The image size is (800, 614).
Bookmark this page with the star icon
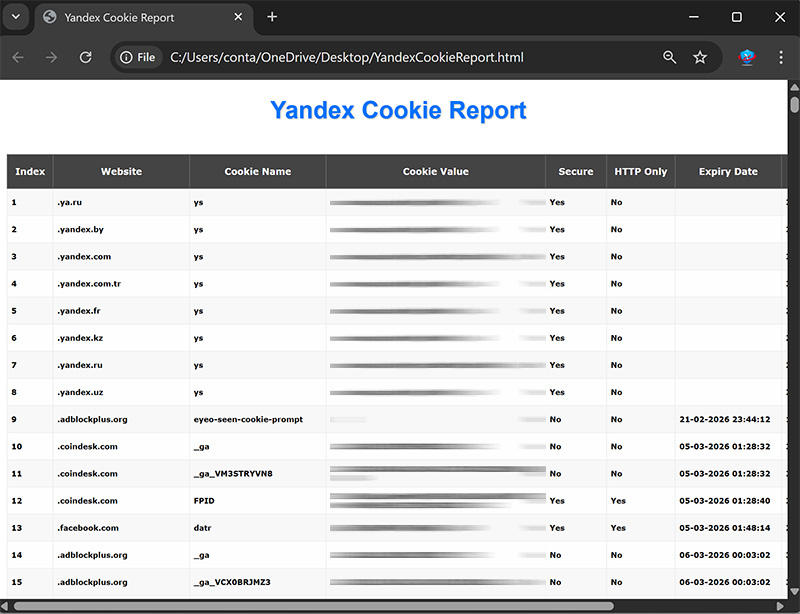point(700,58)
